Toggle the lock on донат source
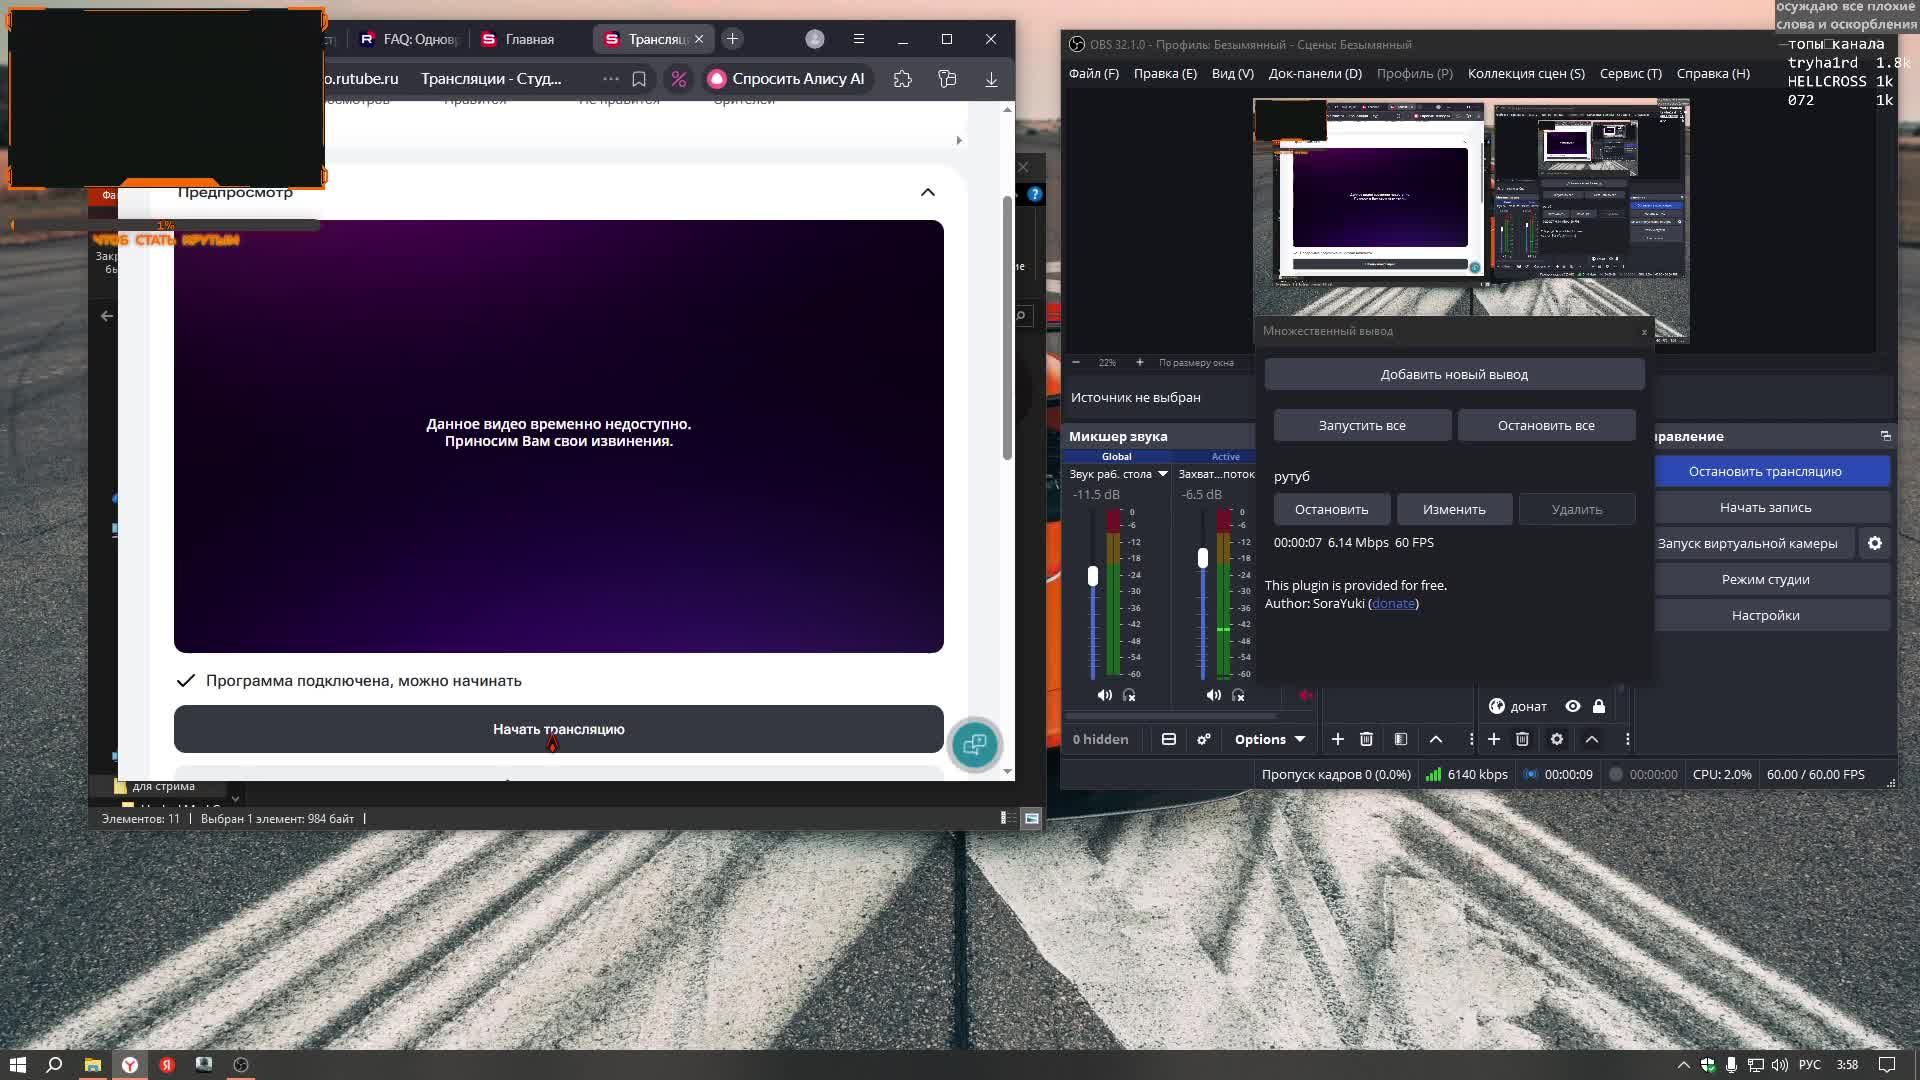This screenshot has width=1920, height=1080. pyautogui.click(x=1599, y=706)
